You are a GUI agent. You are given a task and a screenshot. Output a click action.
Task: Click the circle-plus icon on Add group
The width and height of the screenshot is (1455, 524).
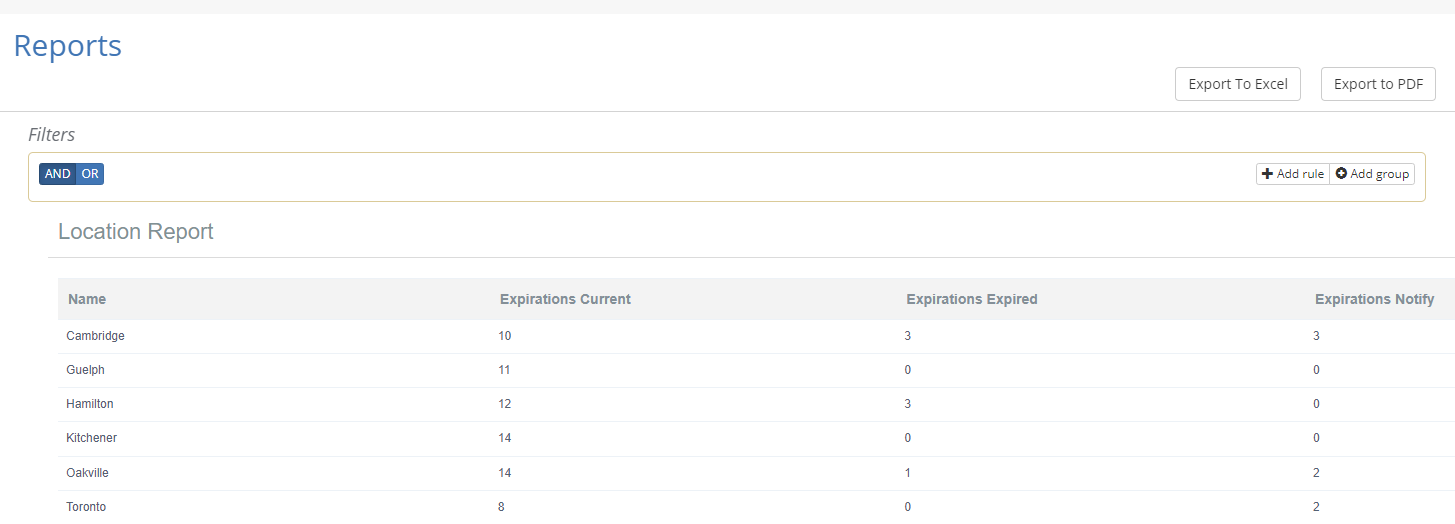pyautogui.click(x=1341, y=174)
